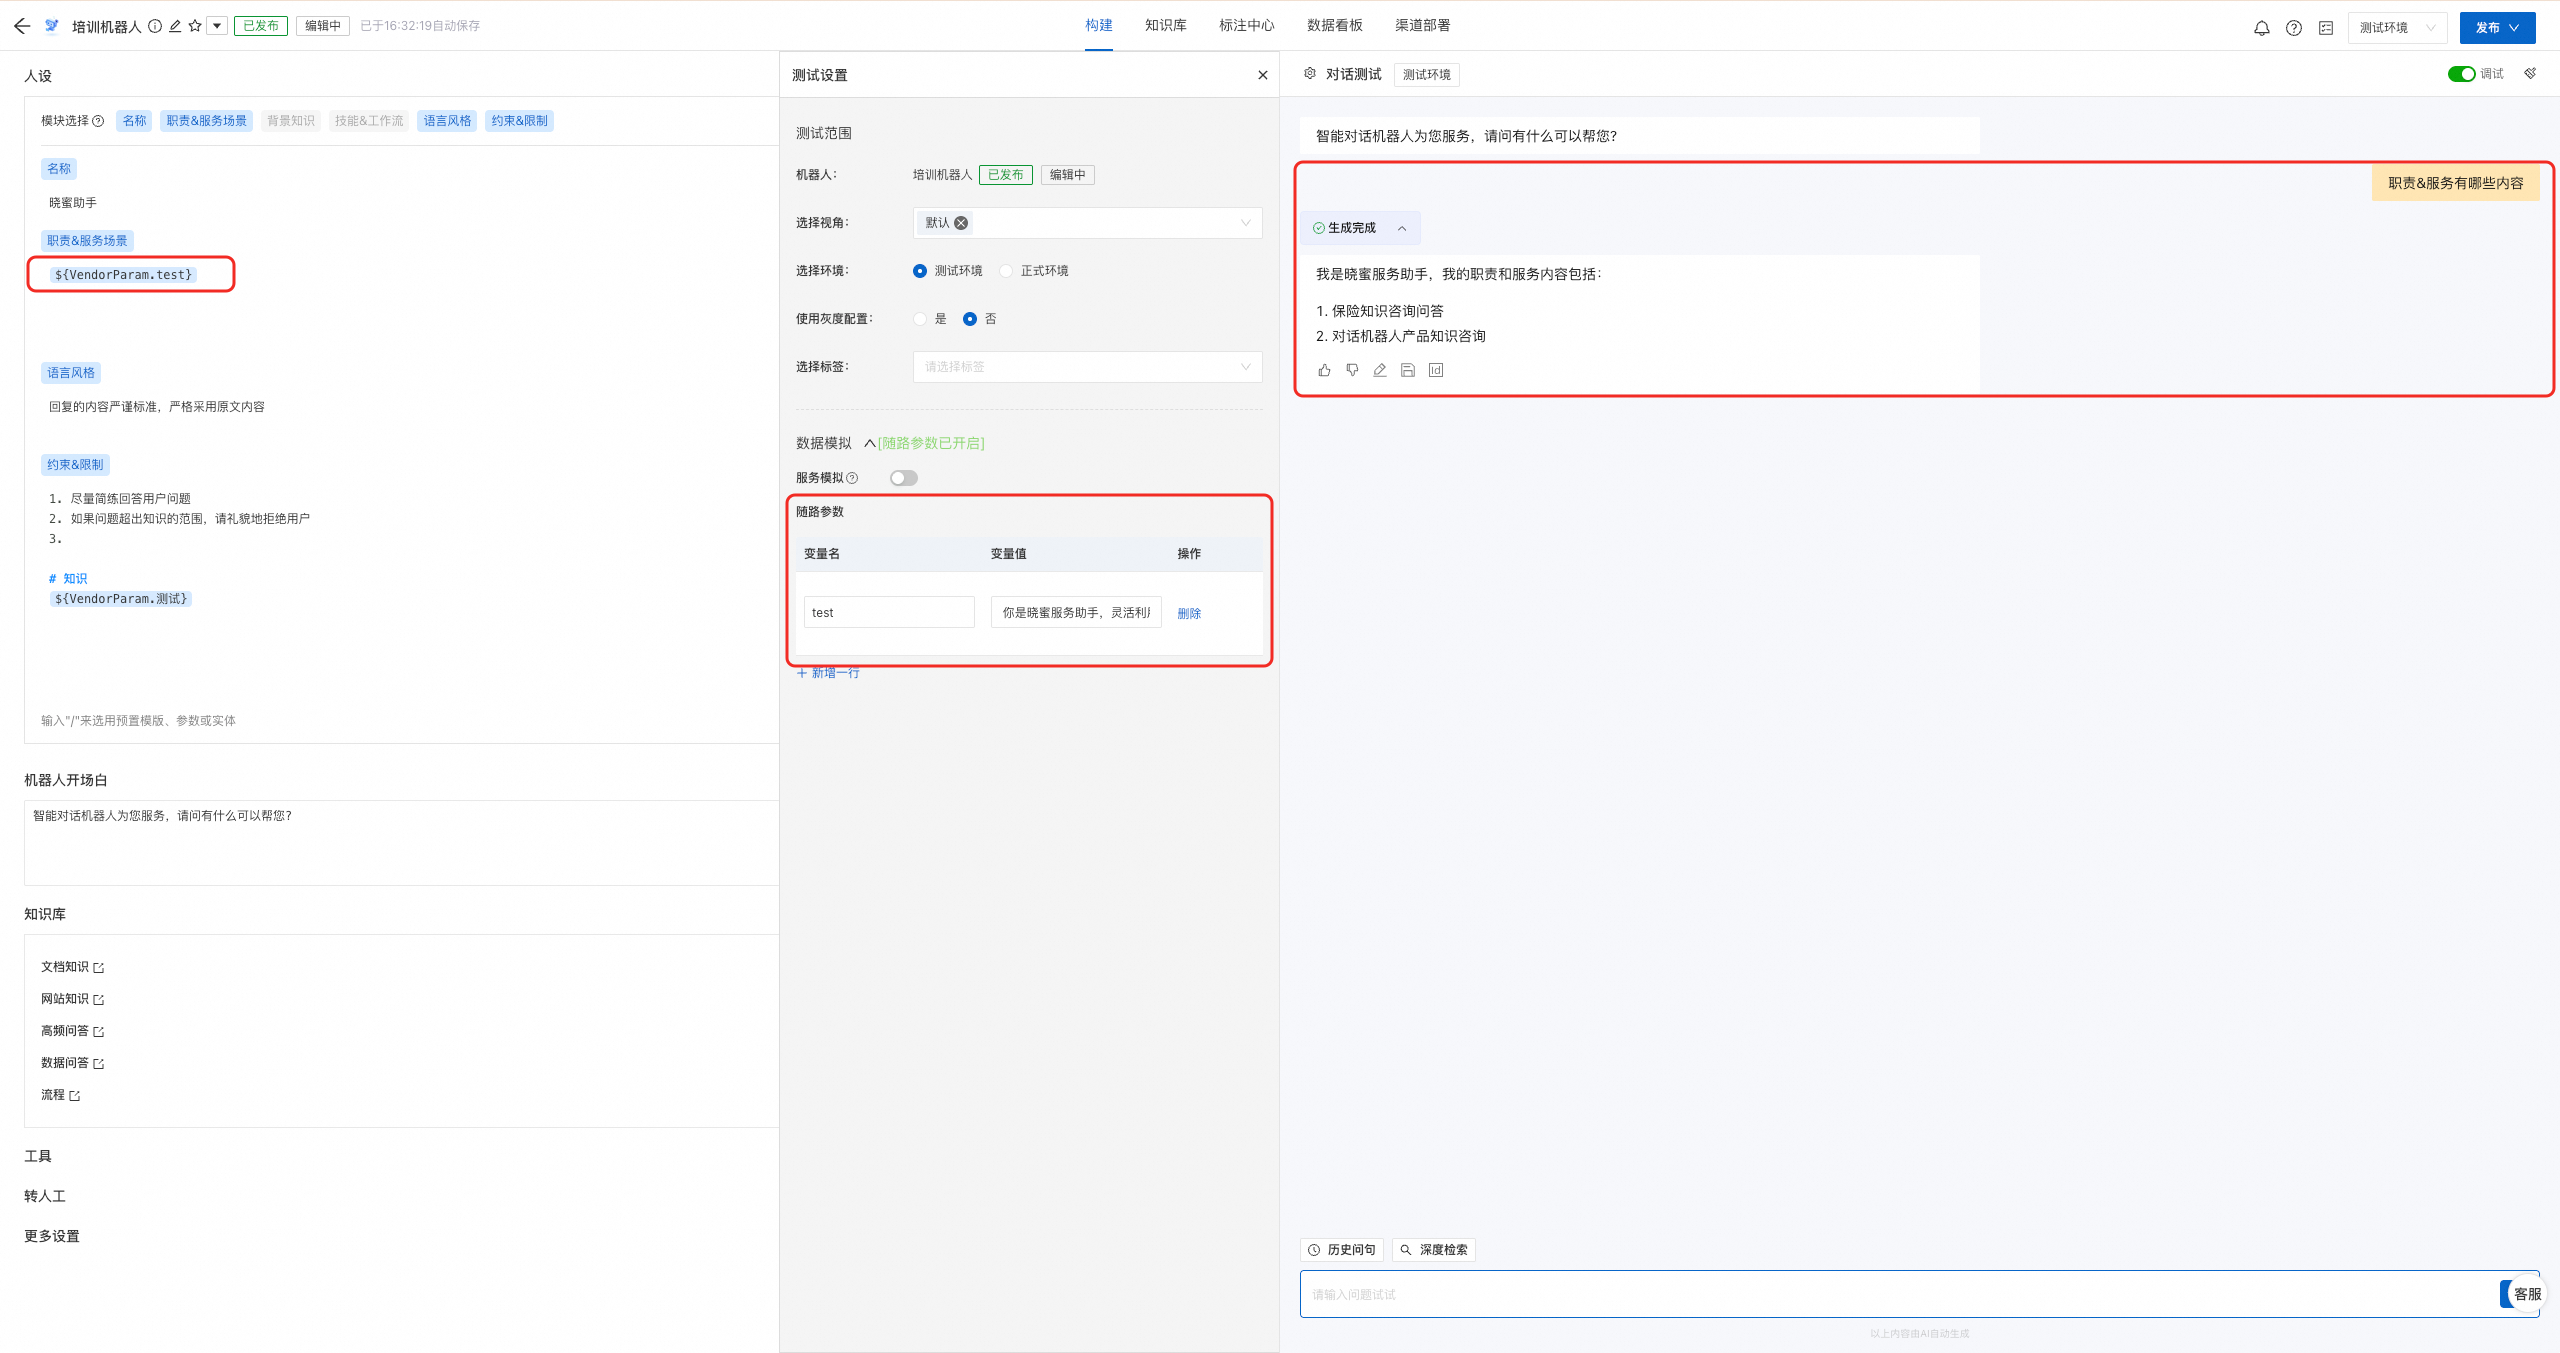Select 是 for 使用灰度配置
Image resolution: width=2560 pixels, height=1353 pixels.
(x=920, y=319)
